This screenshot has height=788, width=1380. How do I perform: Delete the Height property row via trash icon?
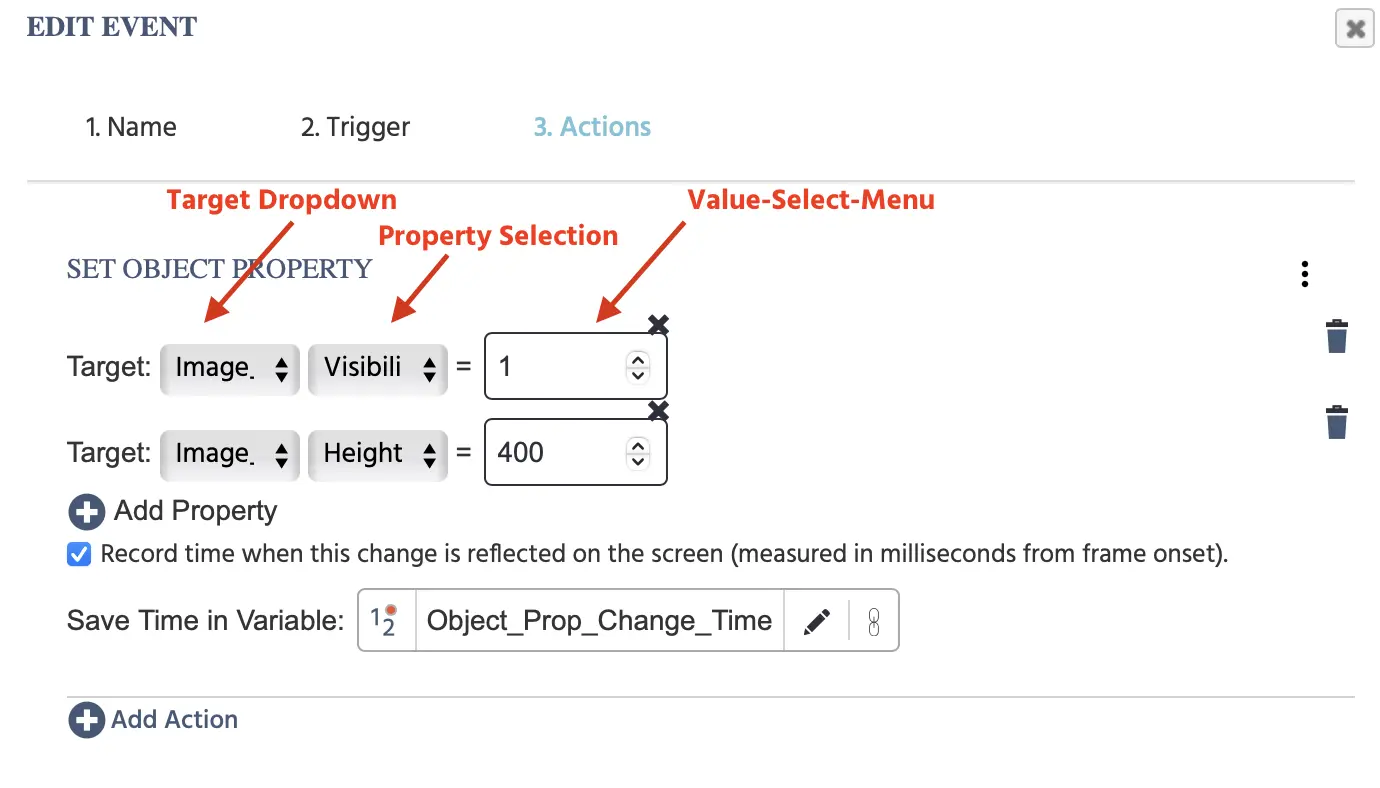[1336, 422]
